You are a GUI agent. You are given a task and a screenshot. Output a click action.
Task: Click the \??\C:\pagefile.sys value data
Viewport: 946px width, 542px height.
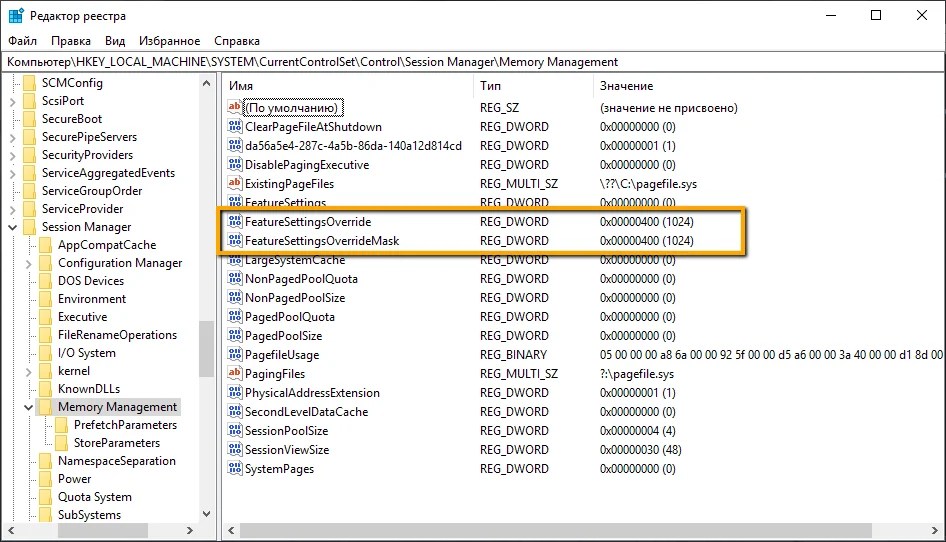648,183
